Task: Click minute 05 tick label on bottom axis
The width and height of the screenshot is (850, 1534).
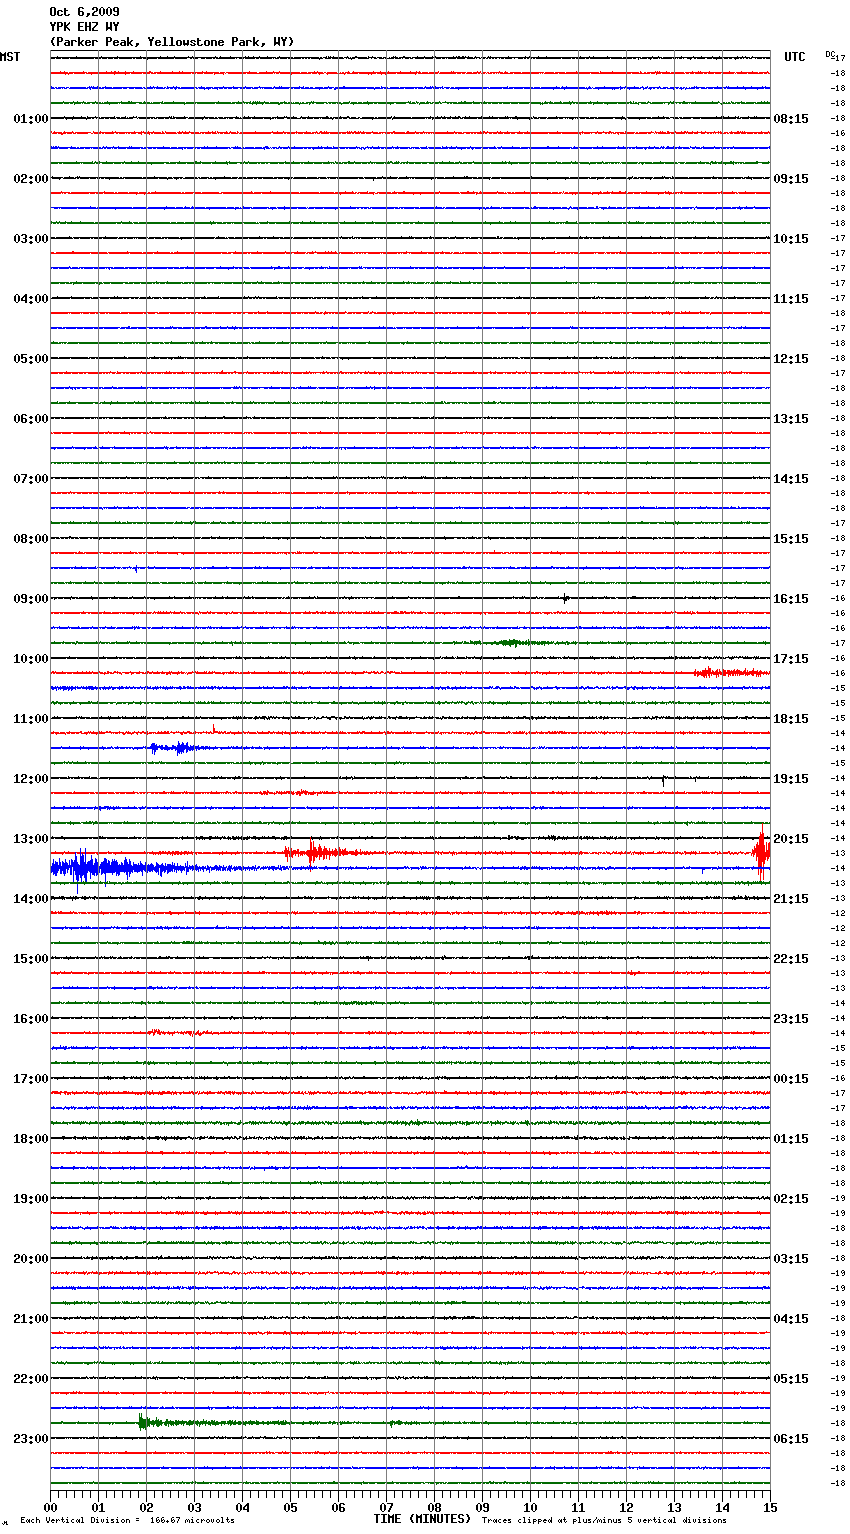Action: coord(290,1507)
